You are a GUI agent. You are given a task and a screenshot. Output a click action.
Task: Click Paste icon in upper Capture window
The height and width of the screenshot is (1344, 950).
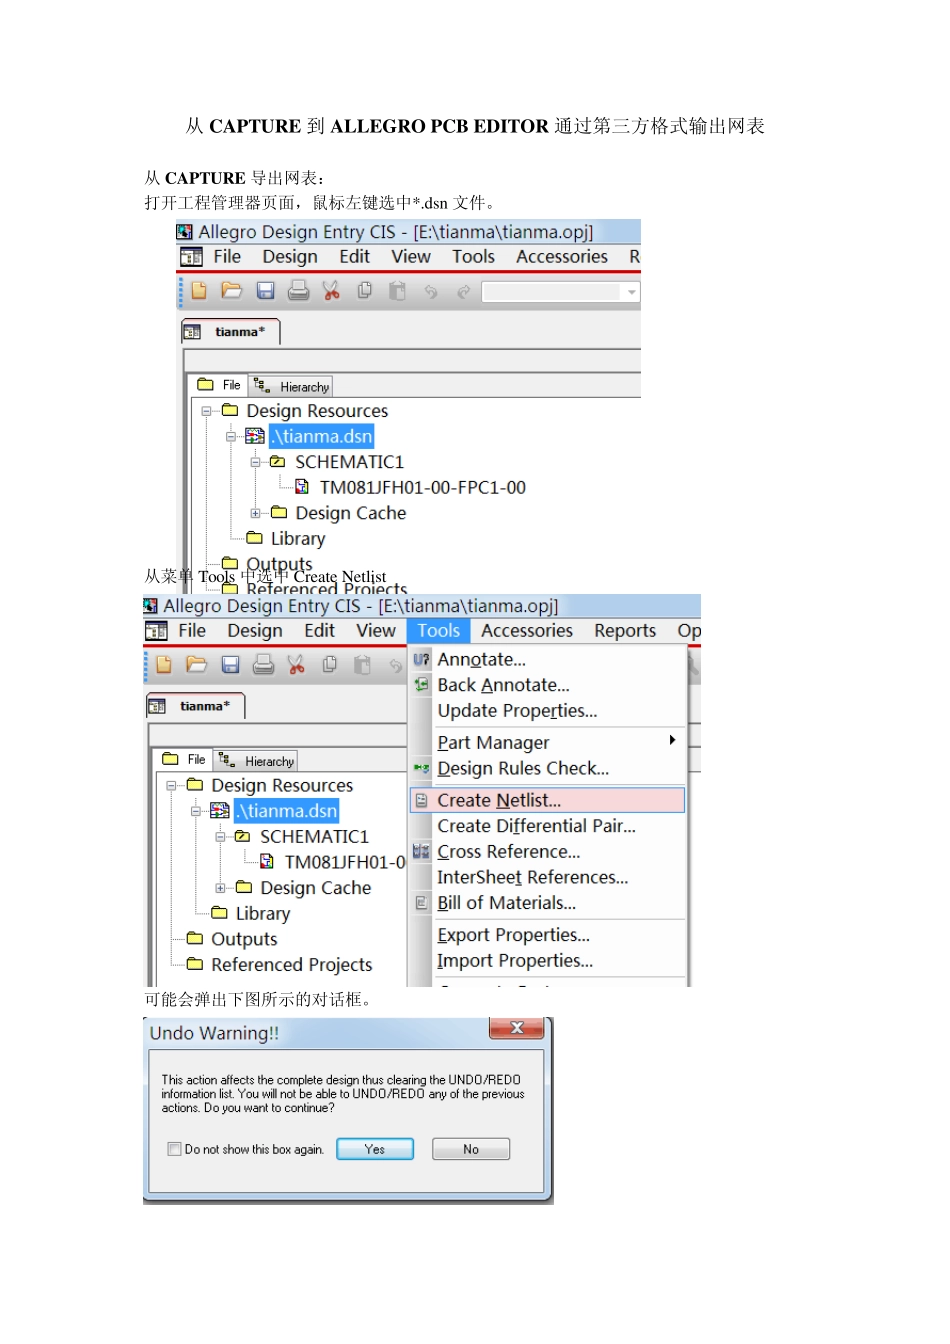(398, 291)
